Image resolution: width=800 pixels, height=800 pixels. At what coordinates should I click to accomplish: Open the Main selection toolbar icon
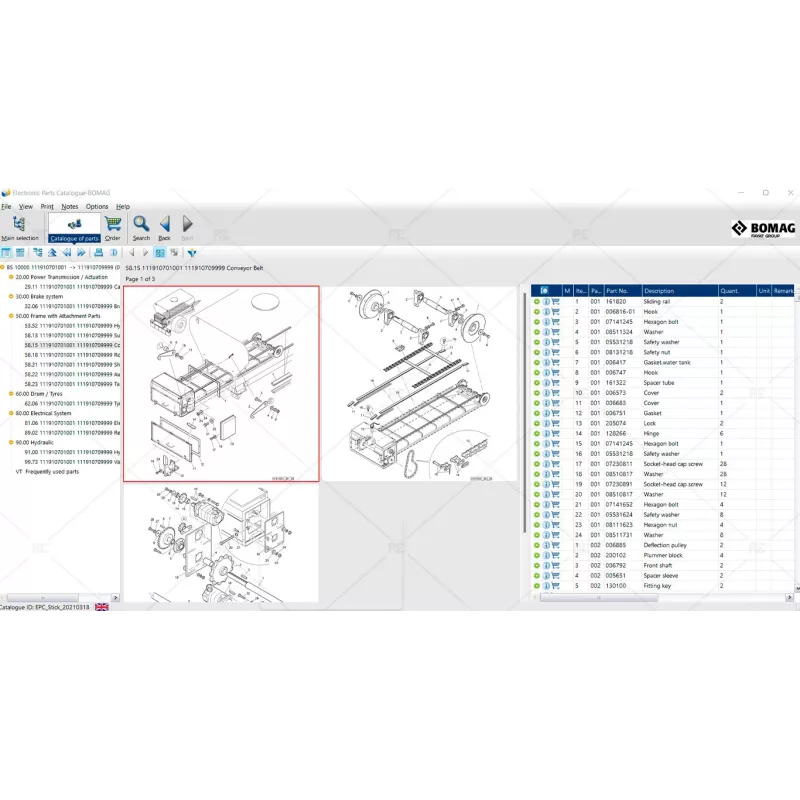tap(20, 225)
